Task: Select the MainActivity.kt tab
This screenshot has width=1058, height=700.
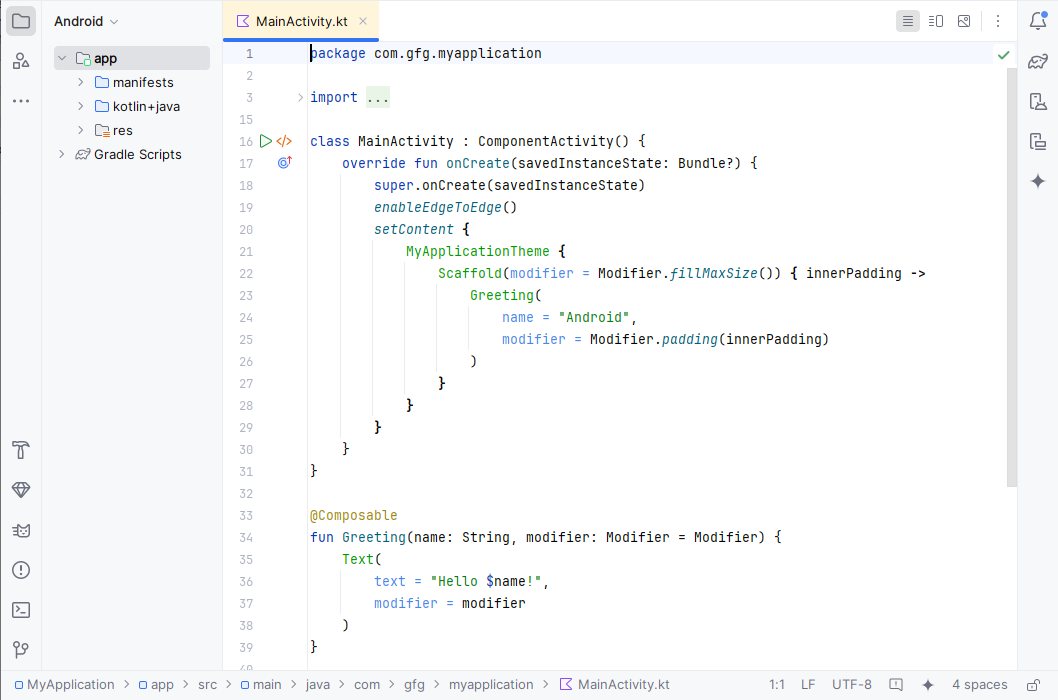Action: [x=300, y=20]
